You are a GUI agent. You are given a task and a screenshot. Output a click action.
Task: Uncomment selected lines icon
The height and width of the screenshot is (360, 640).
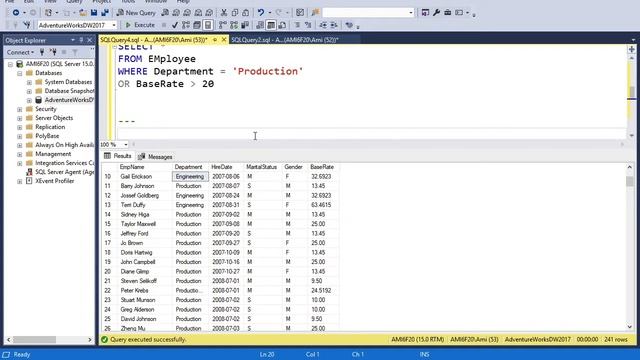pos(308,25)
